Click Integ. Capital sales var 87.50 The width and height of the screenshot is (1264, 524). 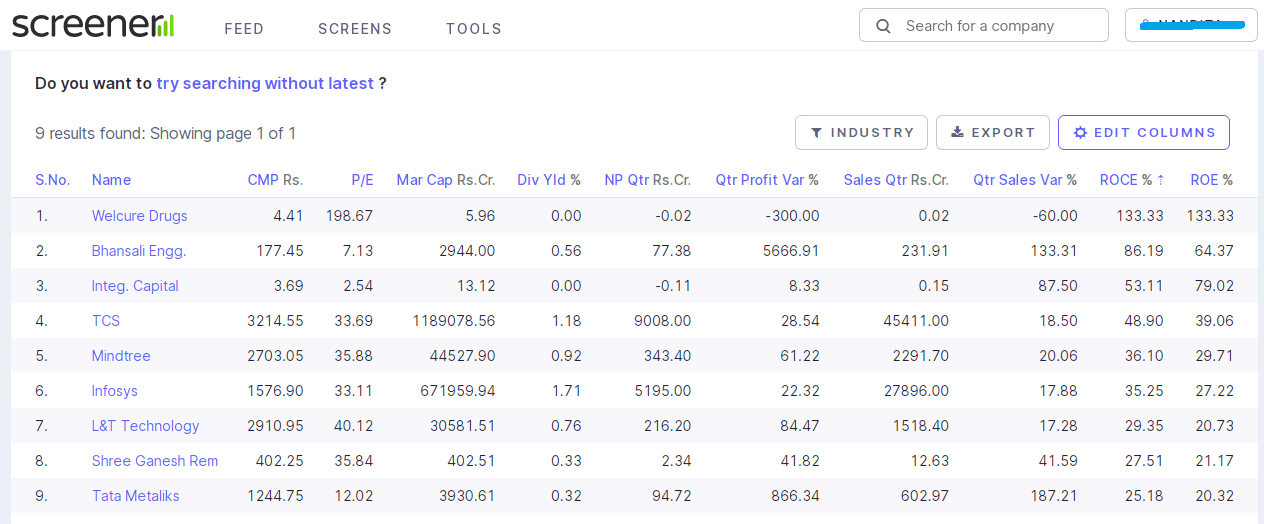tap(1058, 286)
